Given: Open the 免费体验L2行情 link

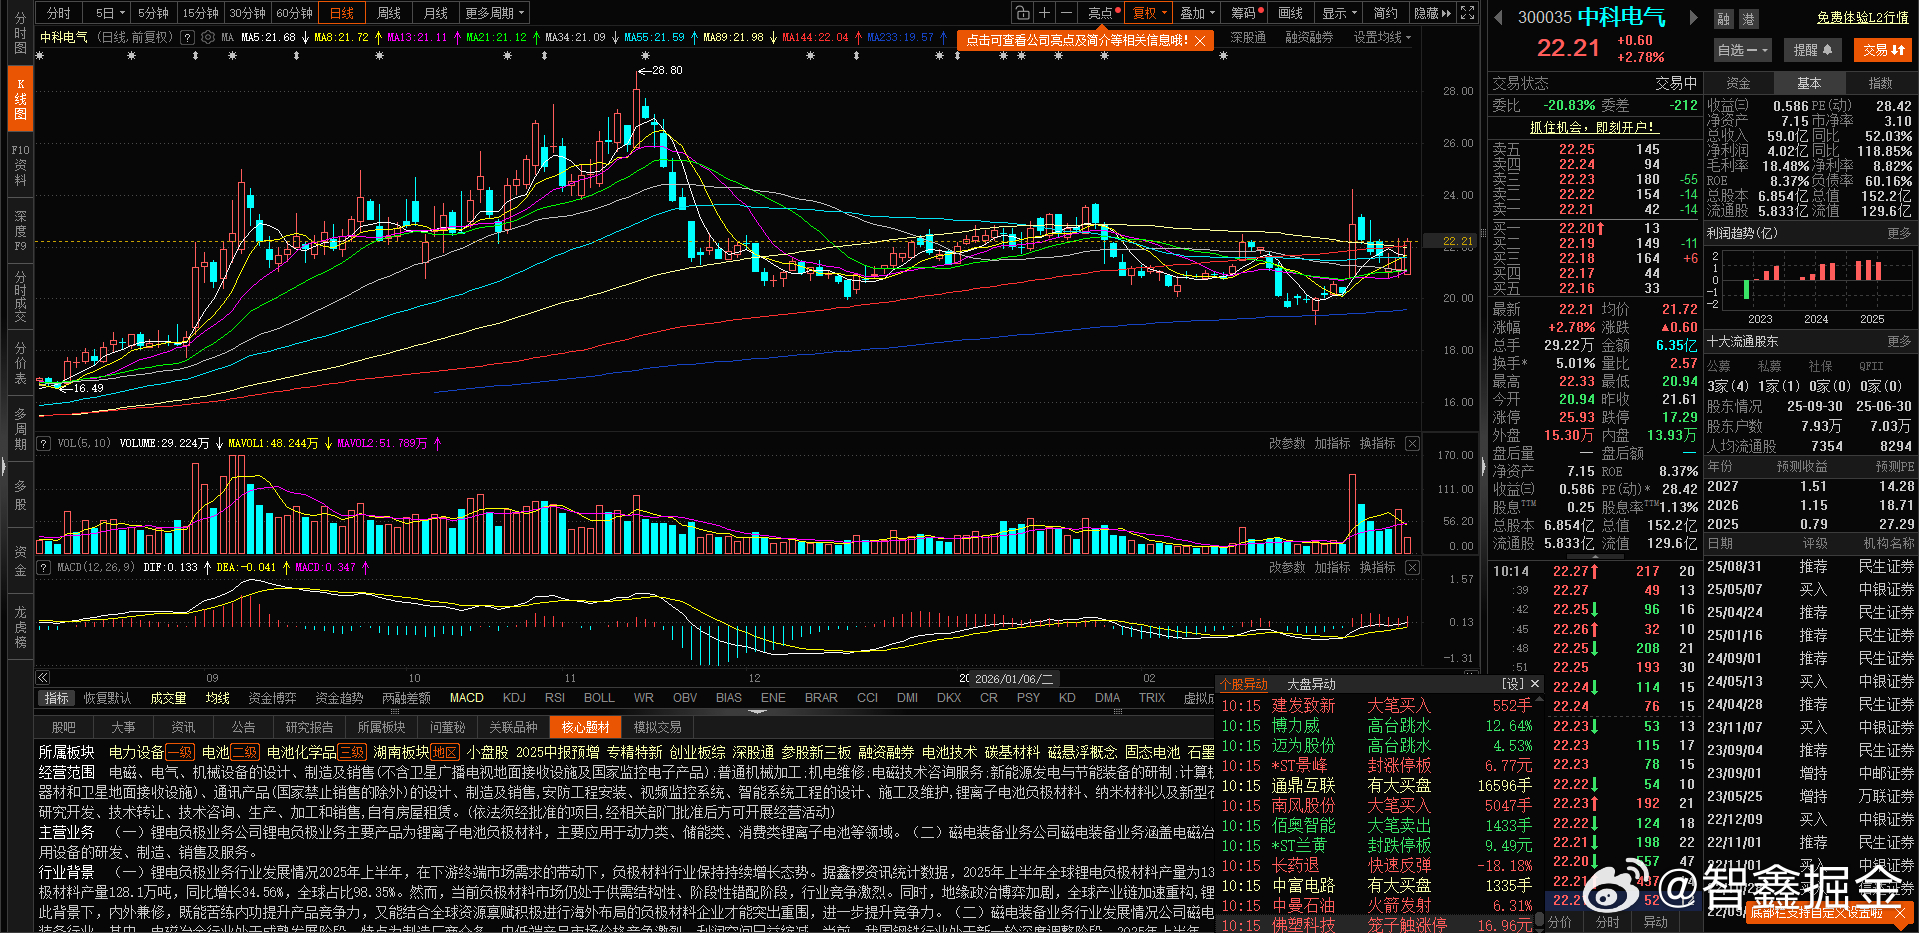Looking at the screenshot, I should pos(1862,16).
